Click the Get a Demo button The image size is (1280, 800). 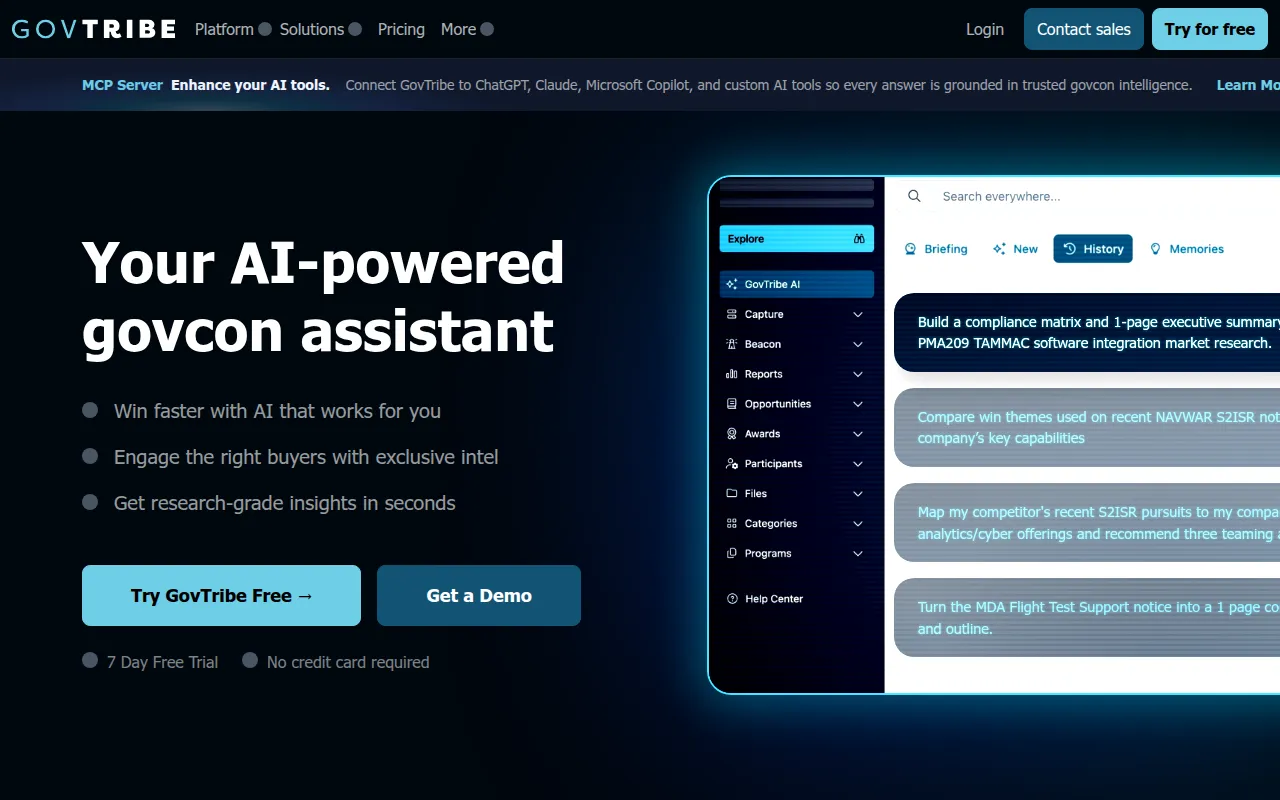[x=479, y=596]
